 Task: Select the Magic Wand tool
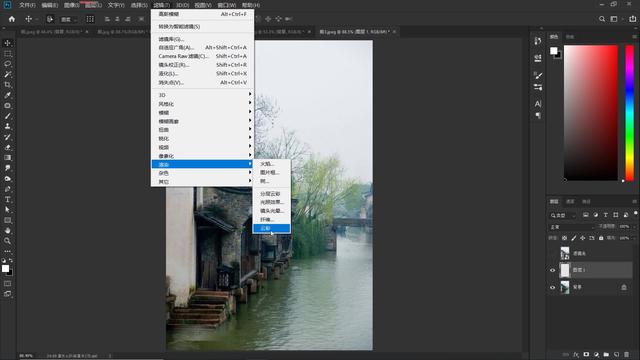click(x=7, y=74)
